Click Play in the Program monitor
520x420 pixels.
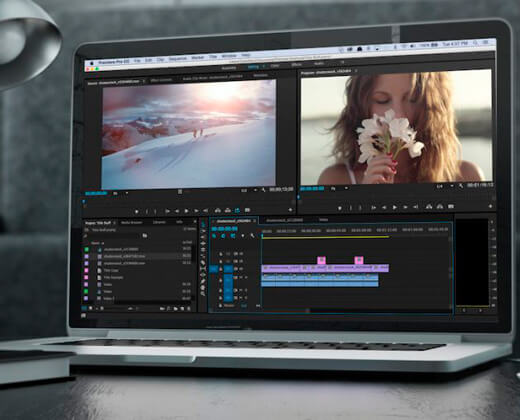pyautogui.click(x=395, y=207)
